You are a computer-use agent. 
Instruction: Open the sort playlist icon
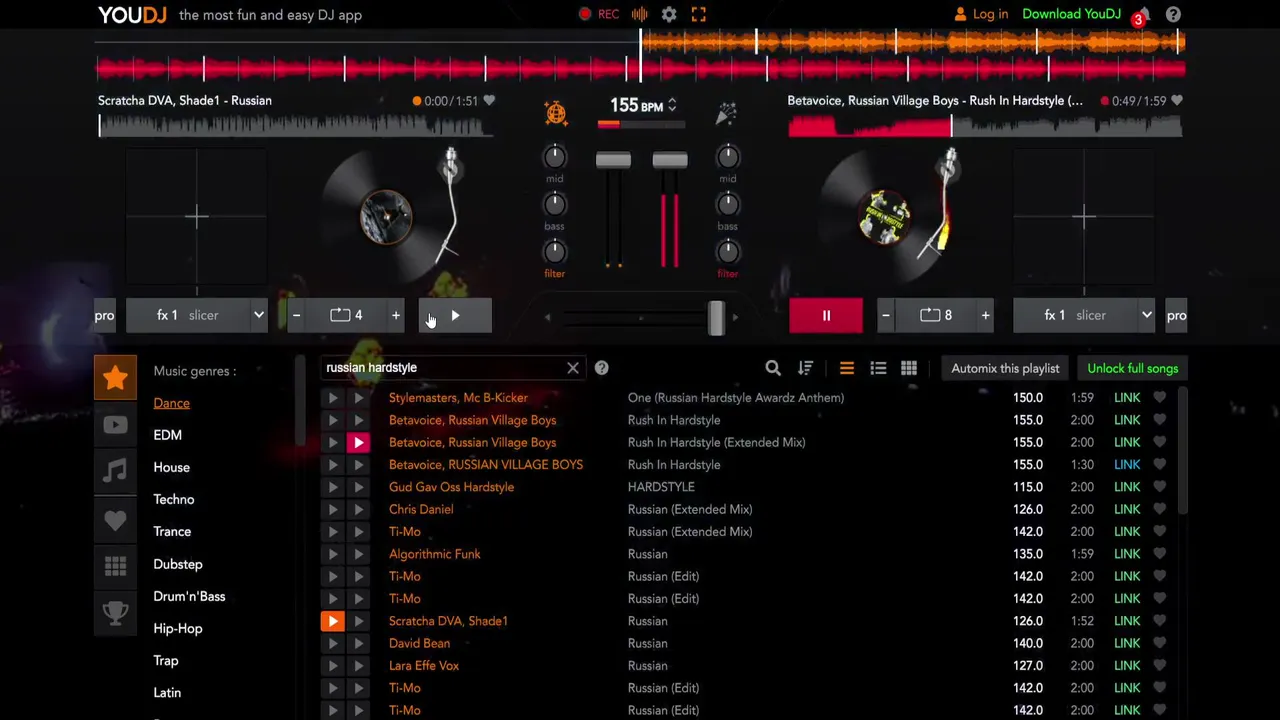[x=805, y=368]
